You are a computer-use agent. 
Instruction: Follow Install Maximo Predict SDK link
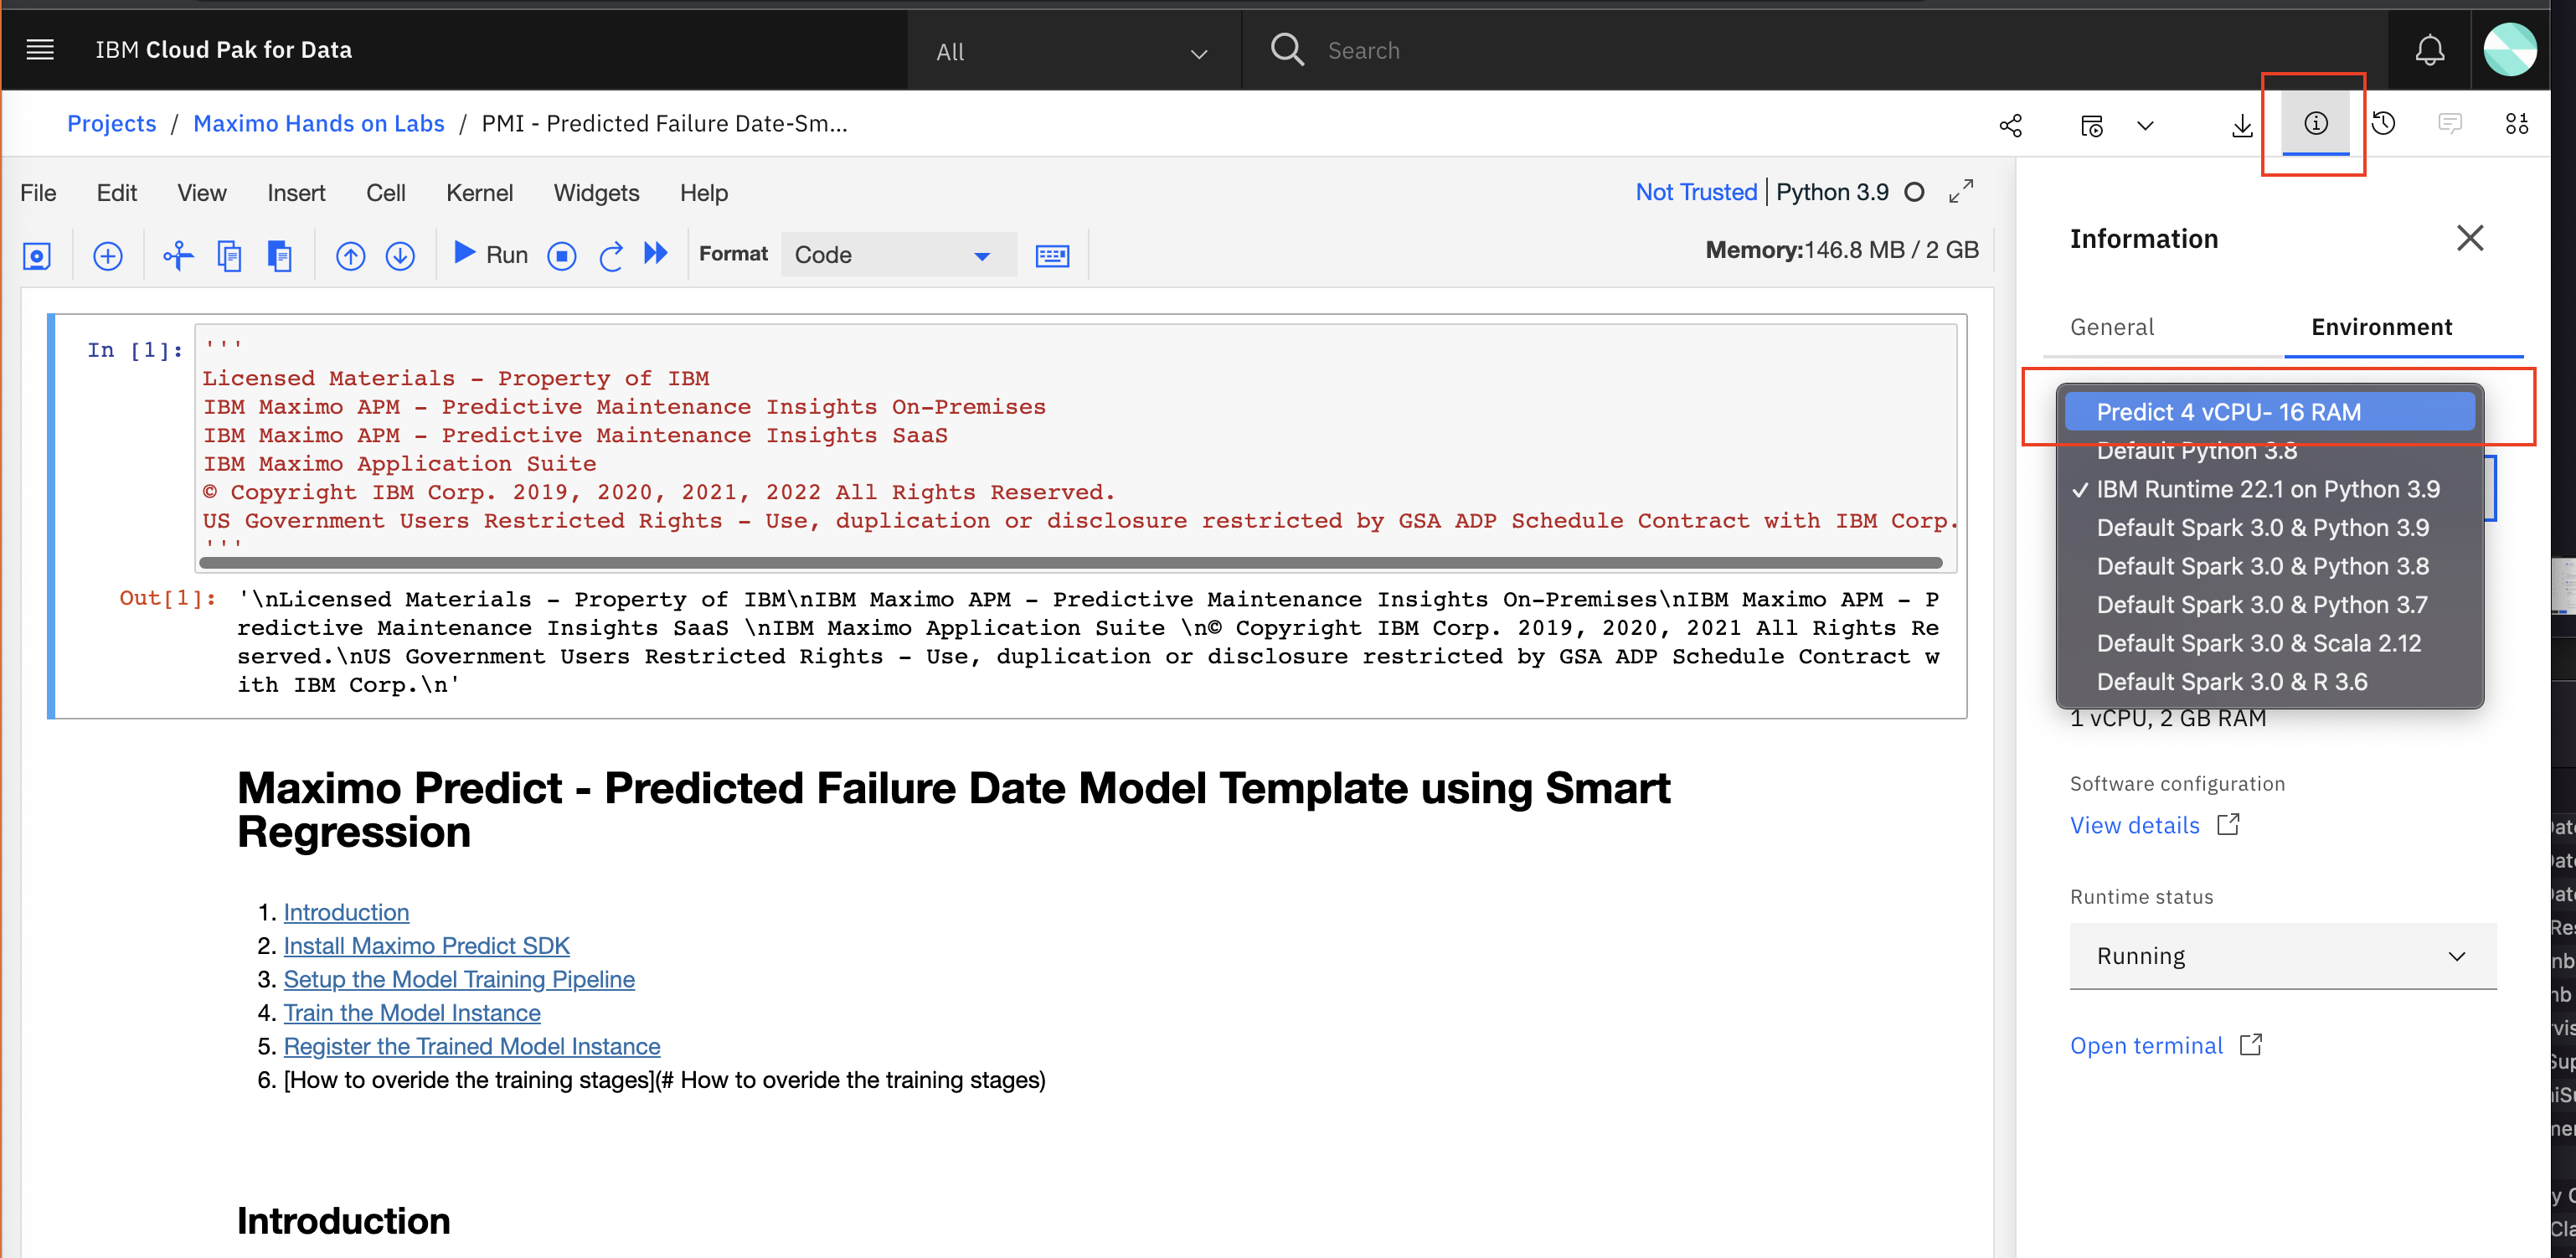click(x=426, y=946)
